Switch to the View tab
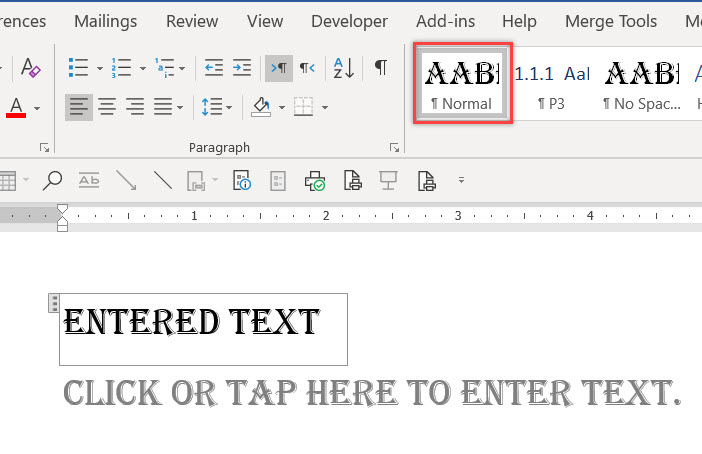702x454 pixels. point(265,21)
